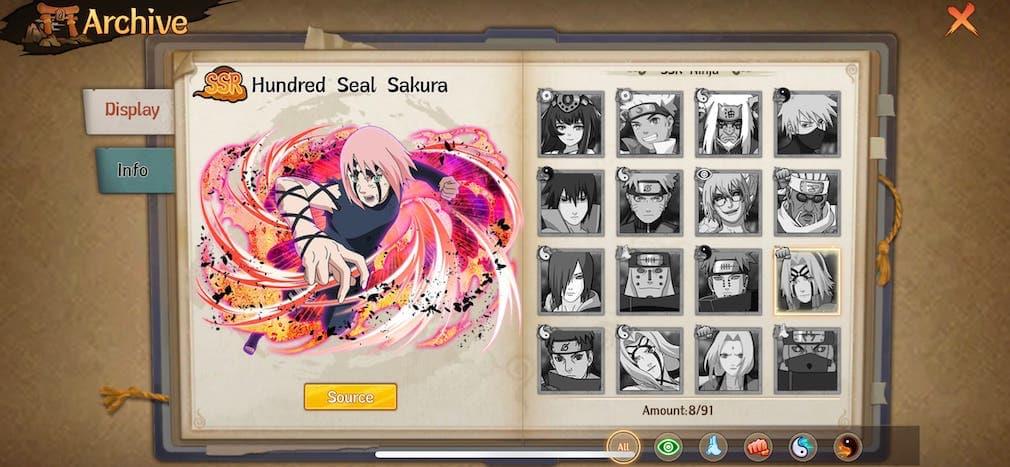The height and width of the screenshot is (467, 1010).
Task: Filter ninjas by red fist type
Action: (758, 446)
